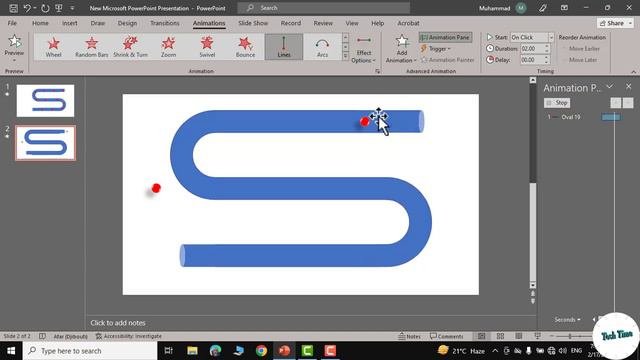This screenshot has height=360, width=640.
Task: Collapse the ribbon with the chevron
Action: 633,71
